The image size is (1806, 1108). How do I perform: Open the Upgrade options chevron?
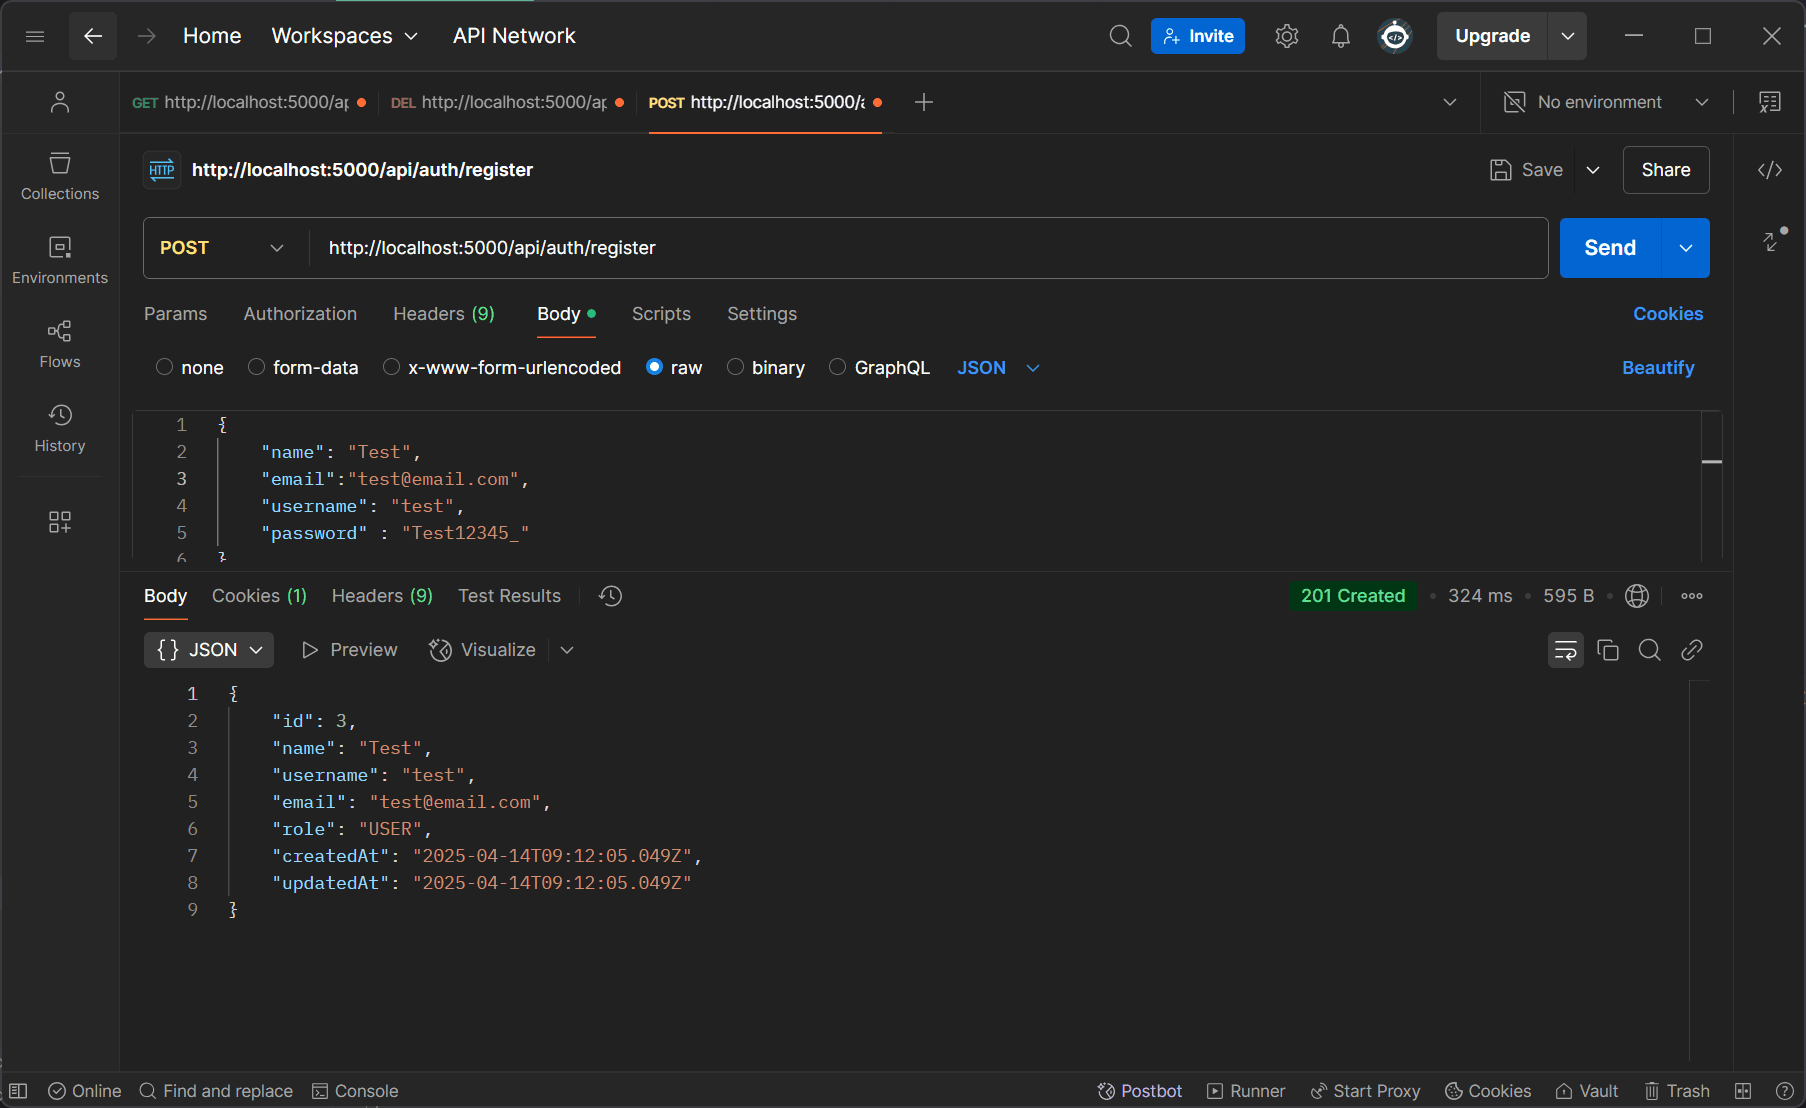tap(1568, 36)
